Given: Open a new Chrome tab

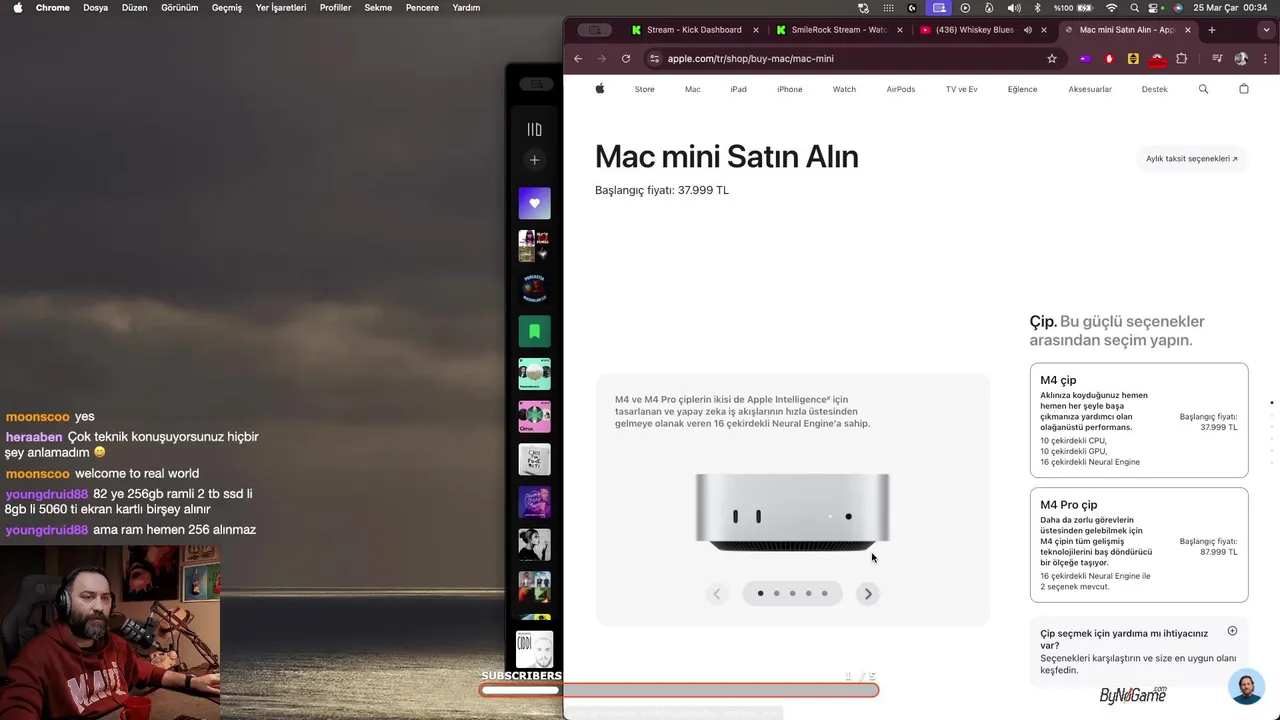Looking at the screenshot, I should pos(1212,30).
